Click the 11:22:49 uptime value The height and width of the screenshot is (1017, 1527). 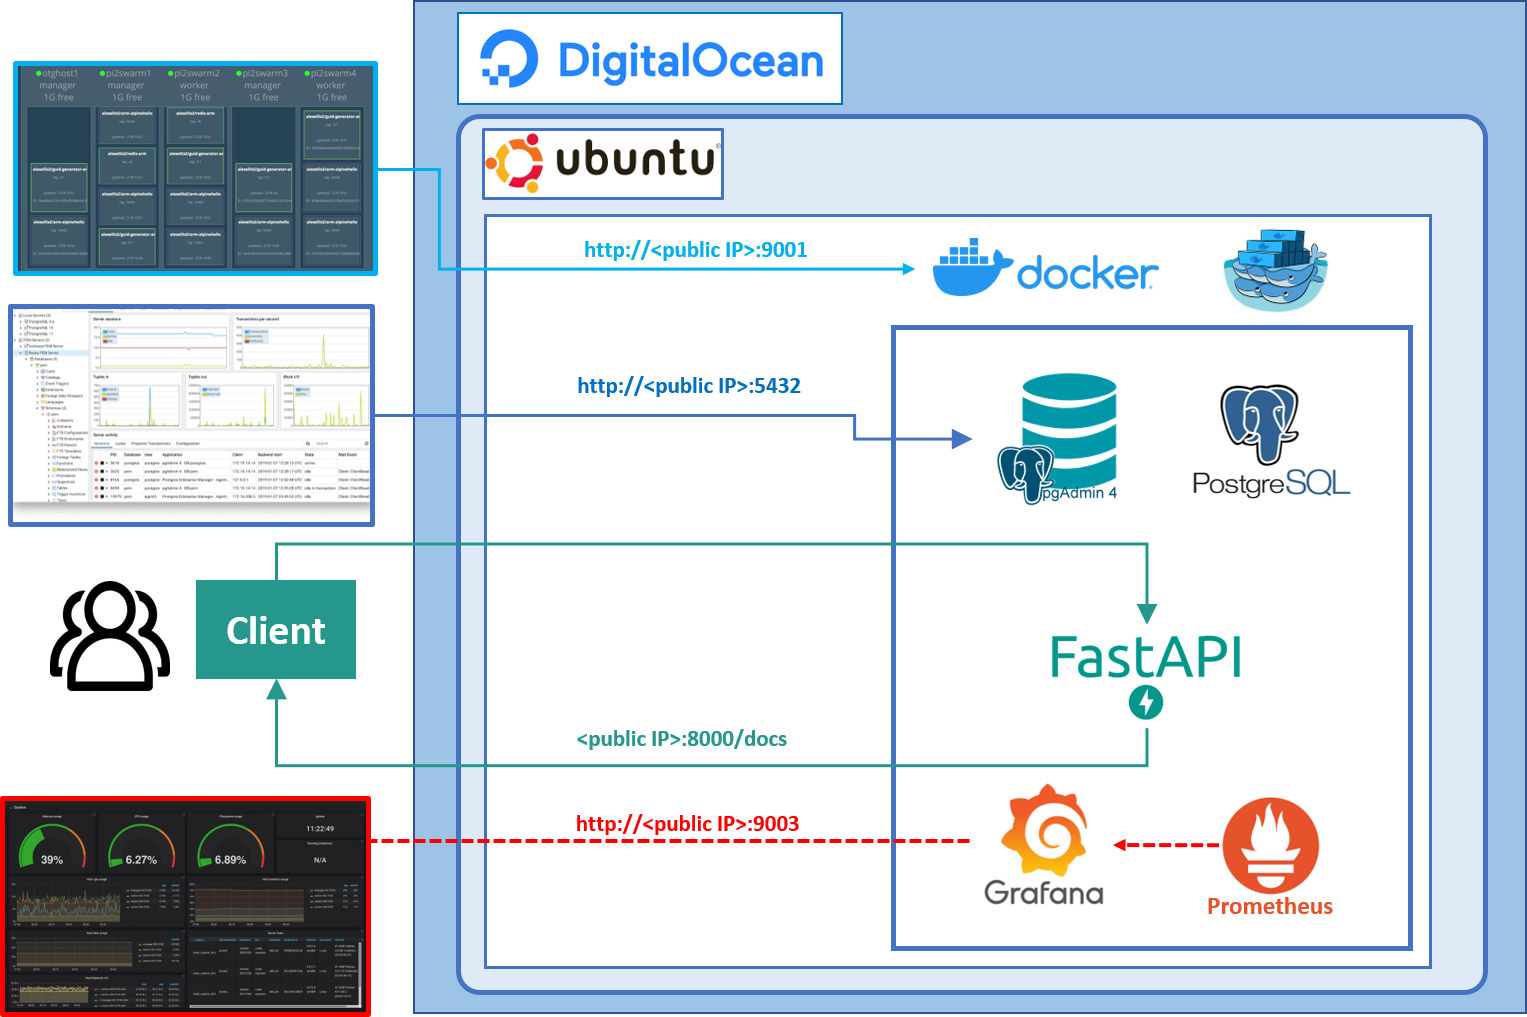[320, 828]
